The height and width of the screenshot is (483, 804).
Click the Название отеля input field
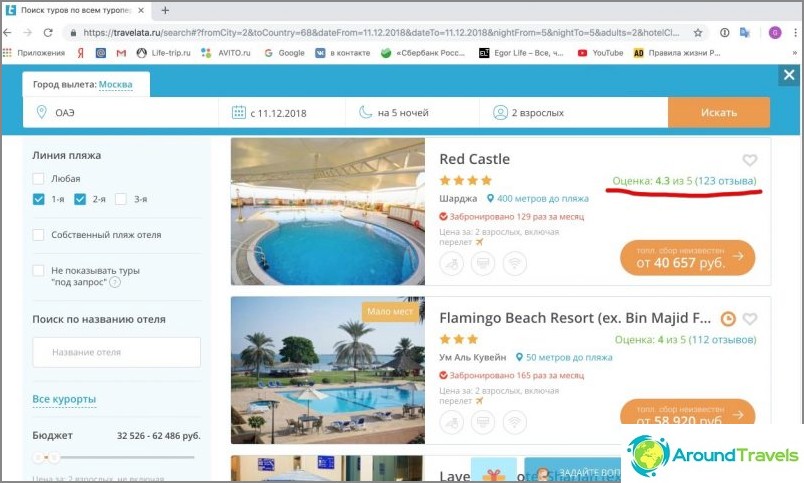(x=116, y=352)
